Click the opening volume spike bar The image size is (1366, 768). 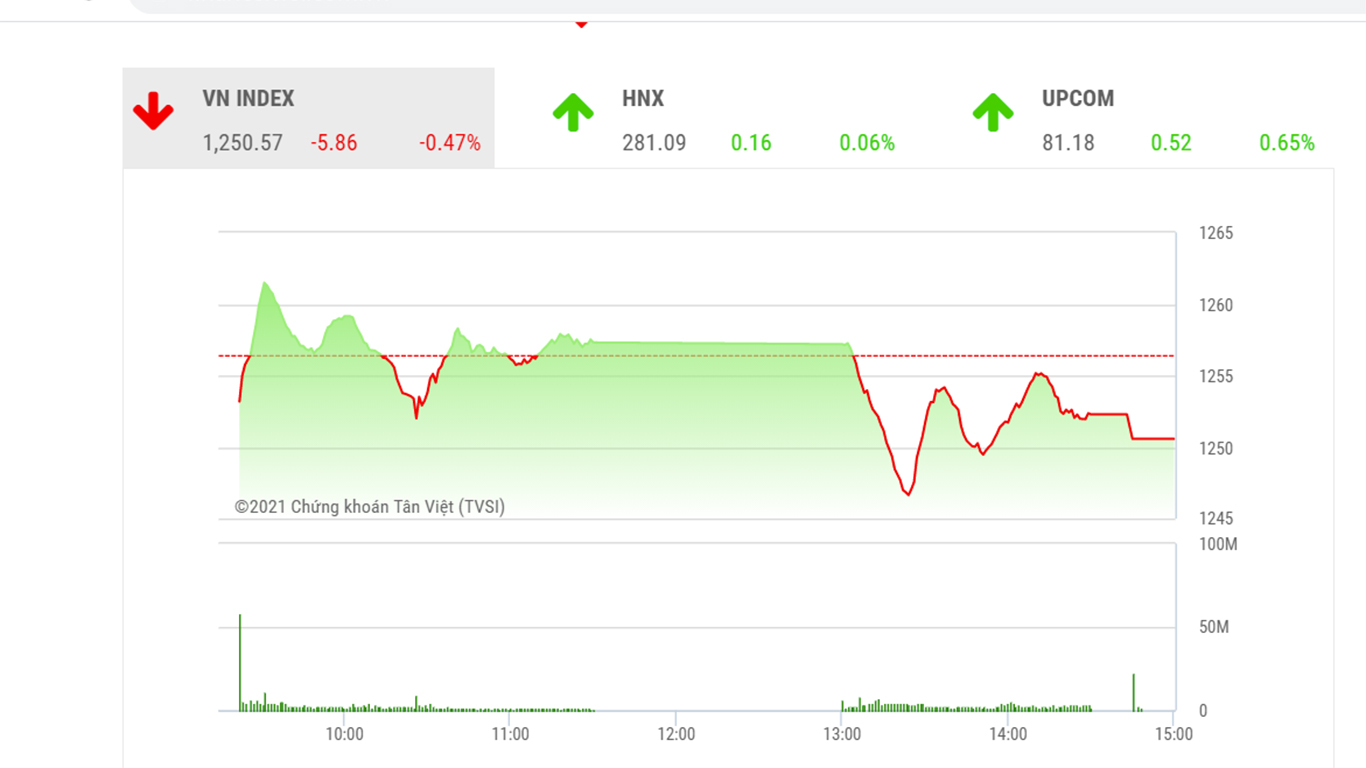[240, 663]
